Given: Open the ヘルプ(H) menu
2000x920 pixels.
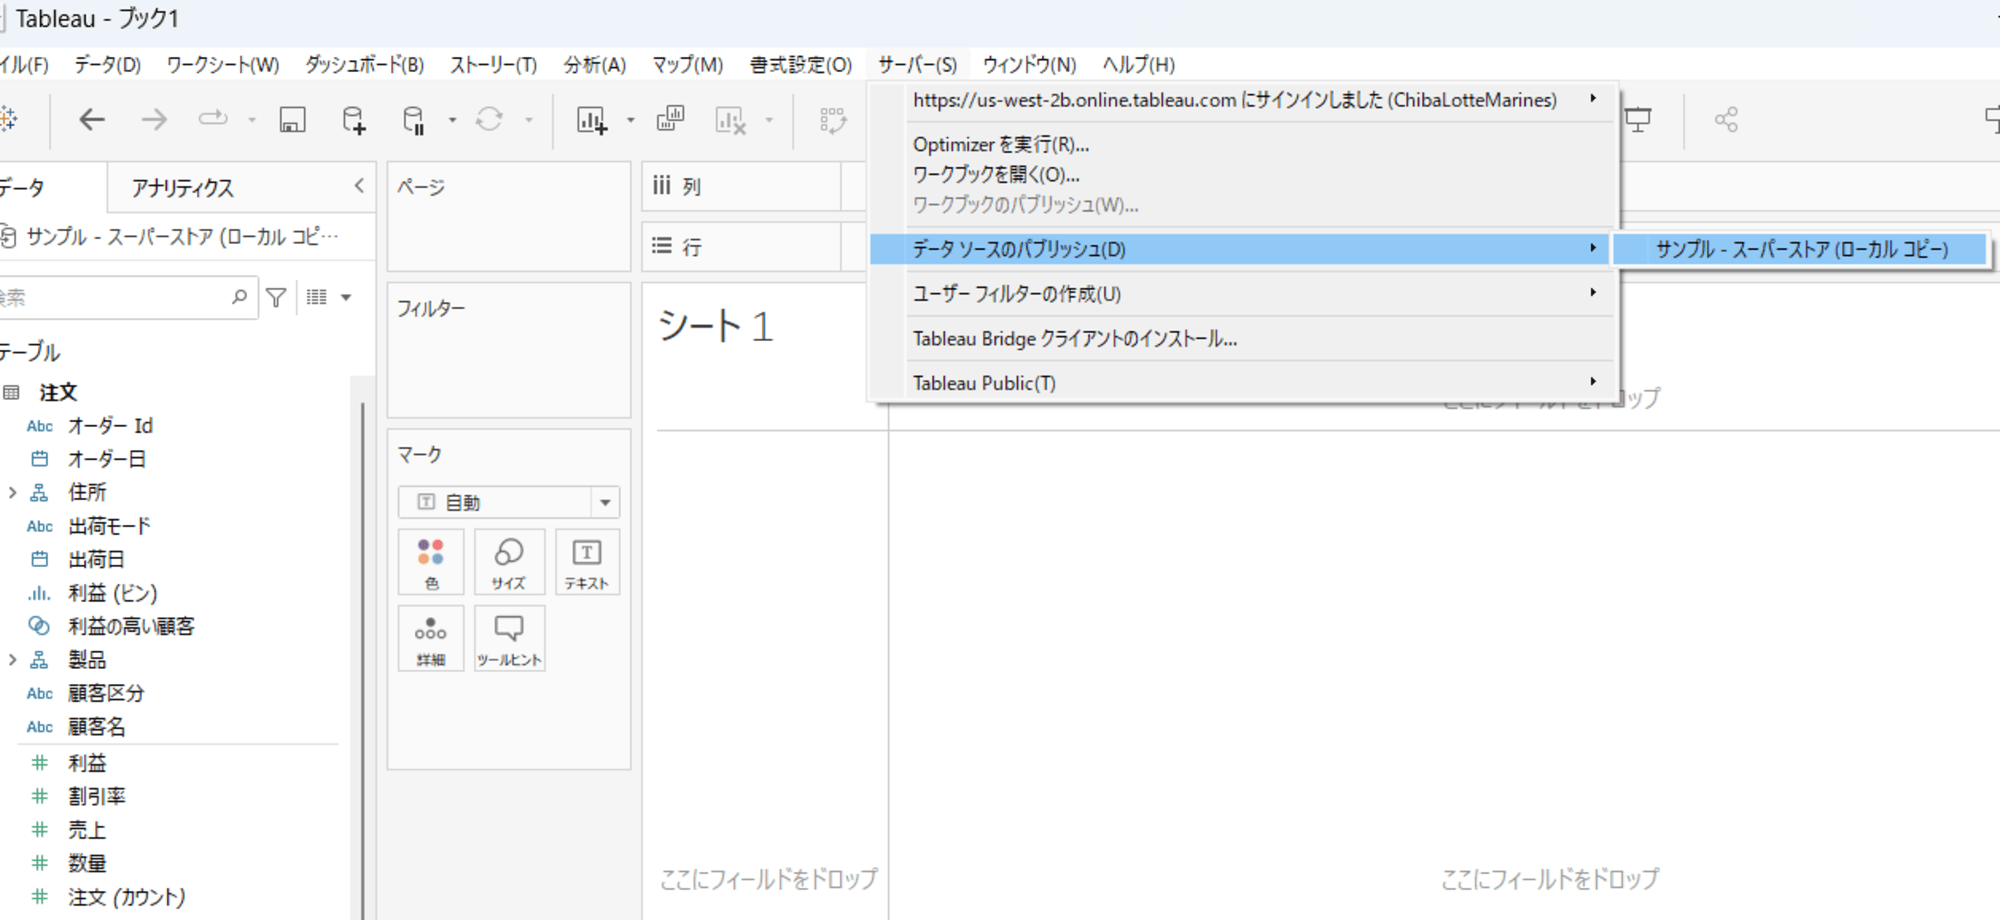Looking at the screenshot, I should (x=1138, y=65).
